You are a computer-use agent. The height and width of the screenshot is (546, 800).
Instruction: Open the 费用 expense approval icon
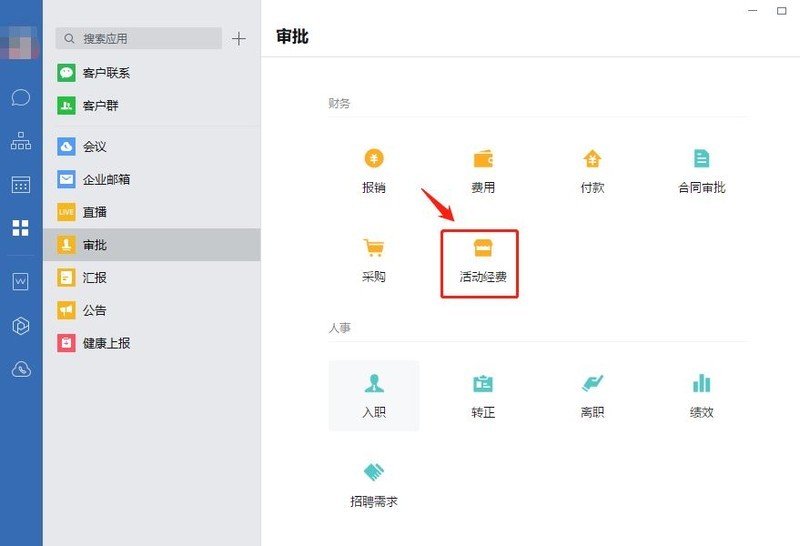pos(483,160)
